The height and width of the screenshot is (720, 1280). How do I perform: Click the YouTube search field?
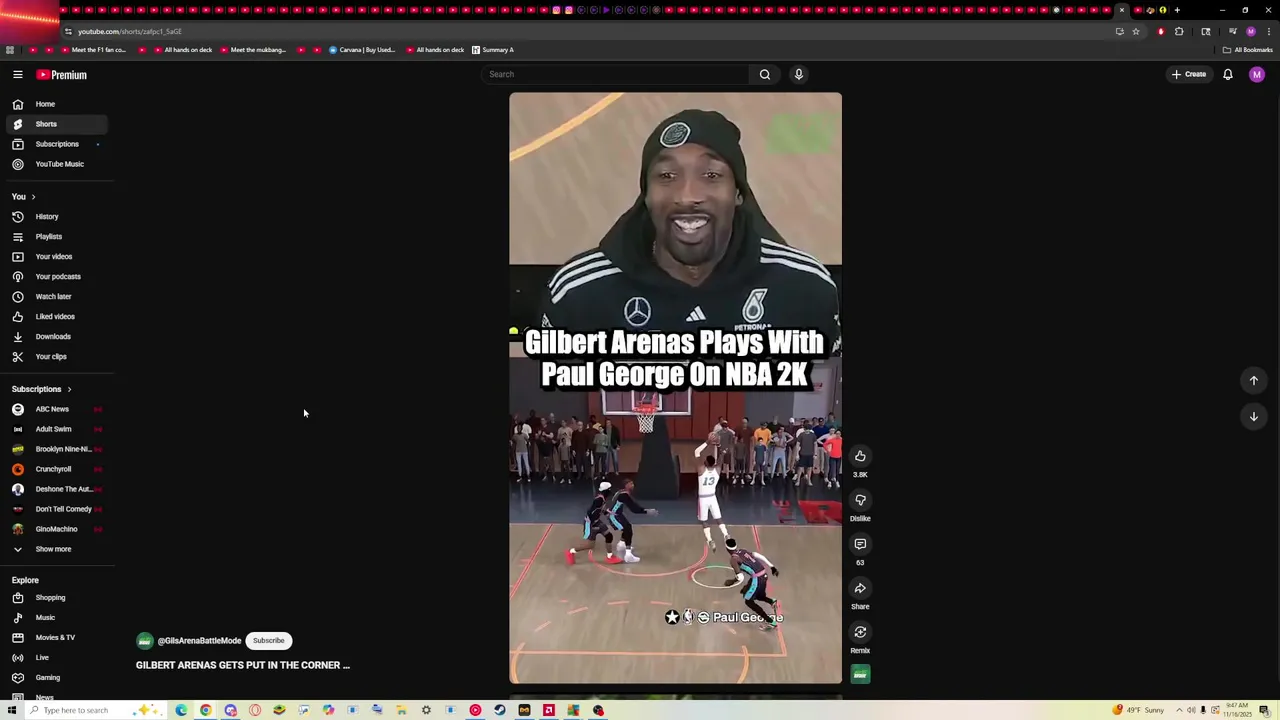[x=615, y=74]
